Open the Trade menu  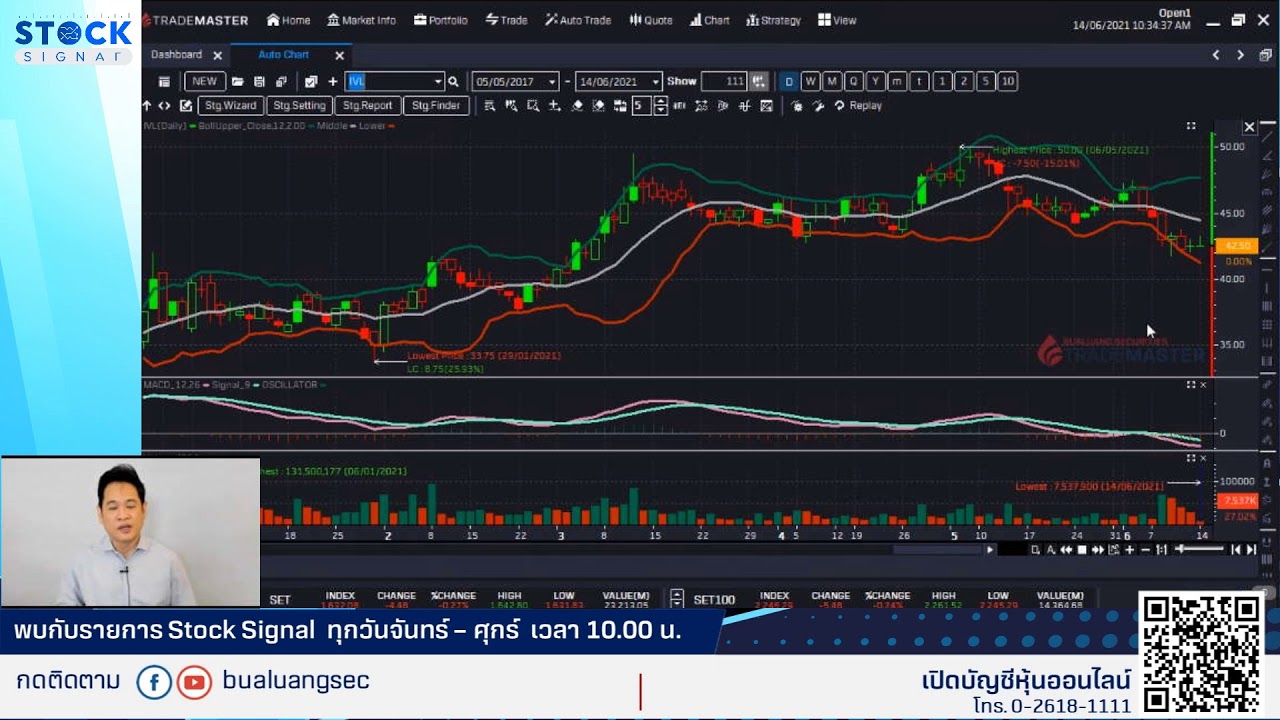506,20
